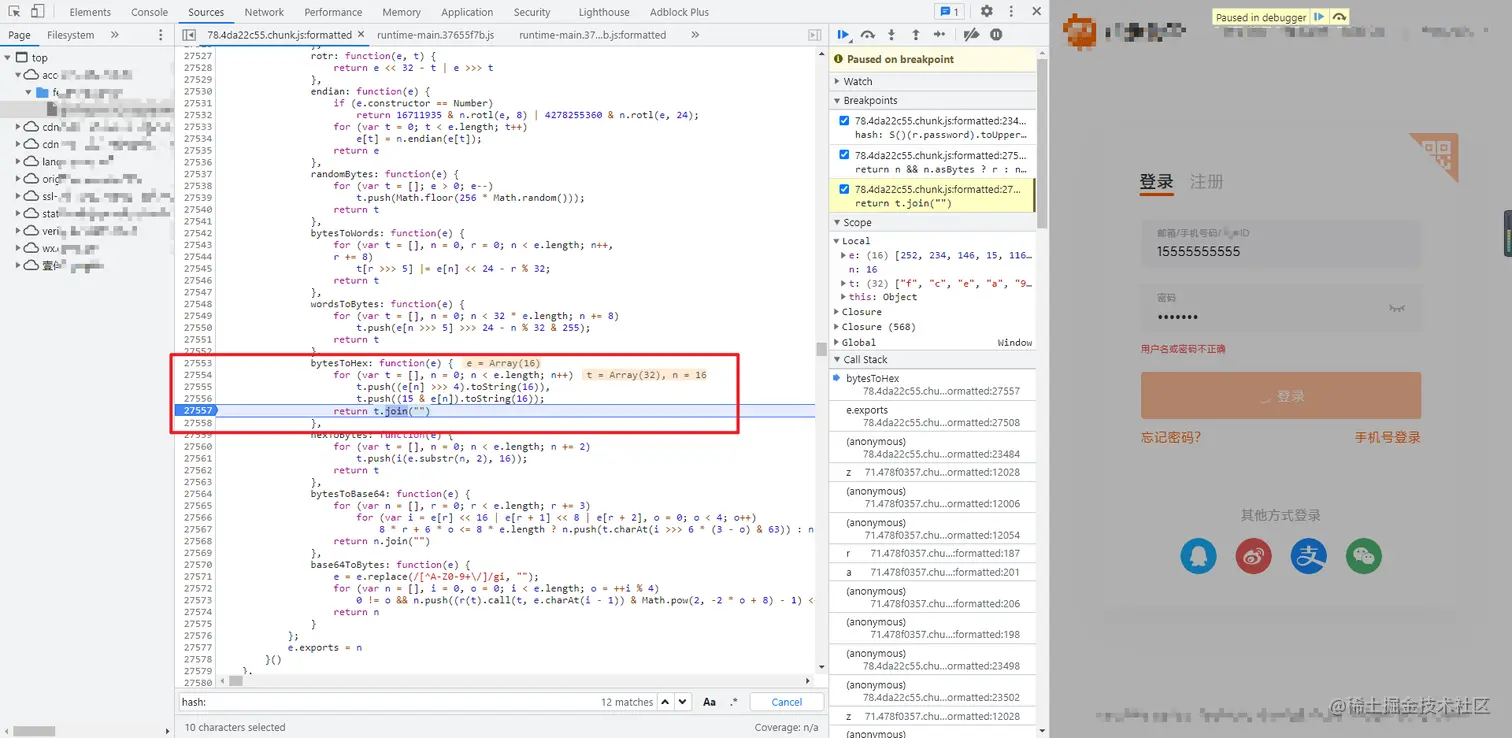Screen dimensions: 1512x738
Task: Open the Console tab
Action: click(149, 12)
